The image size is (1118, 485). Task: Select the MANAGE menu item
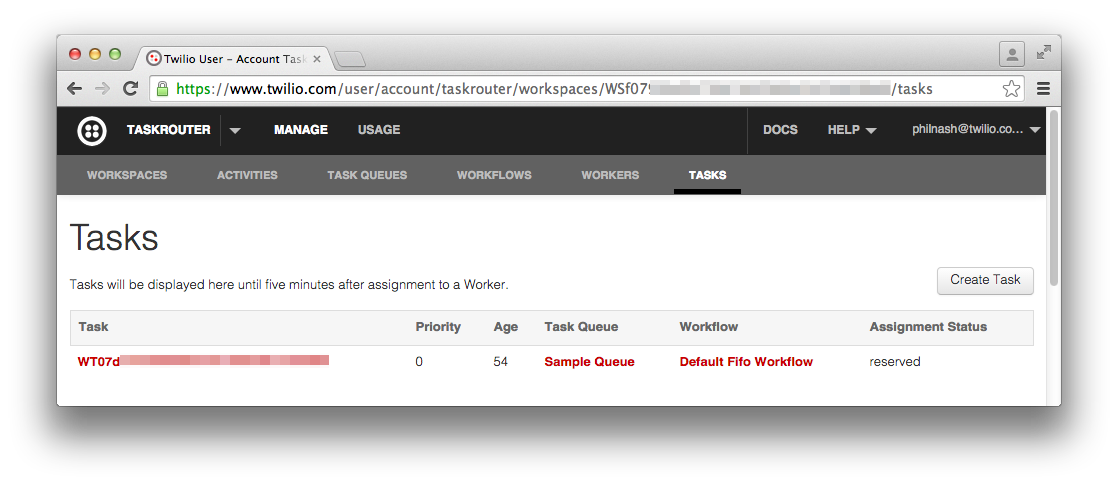pyautogui.click(x=301, y=130)
